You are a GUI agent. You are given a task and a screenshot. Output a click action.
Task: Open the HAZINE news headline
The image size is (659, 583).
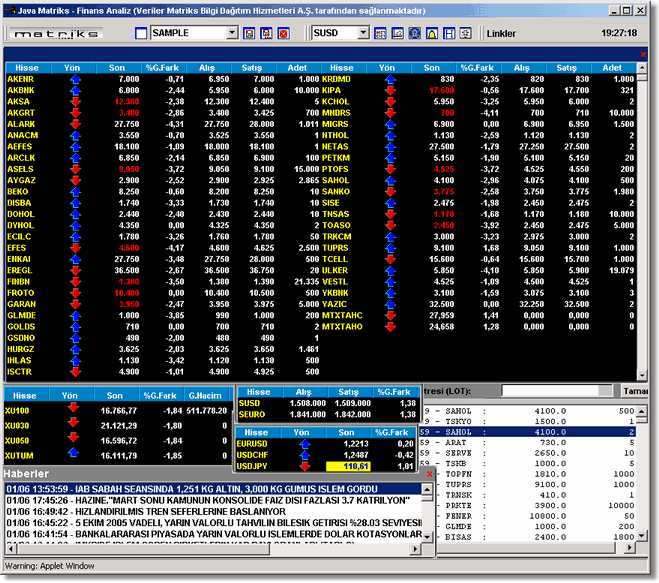[x=220, y=500]
